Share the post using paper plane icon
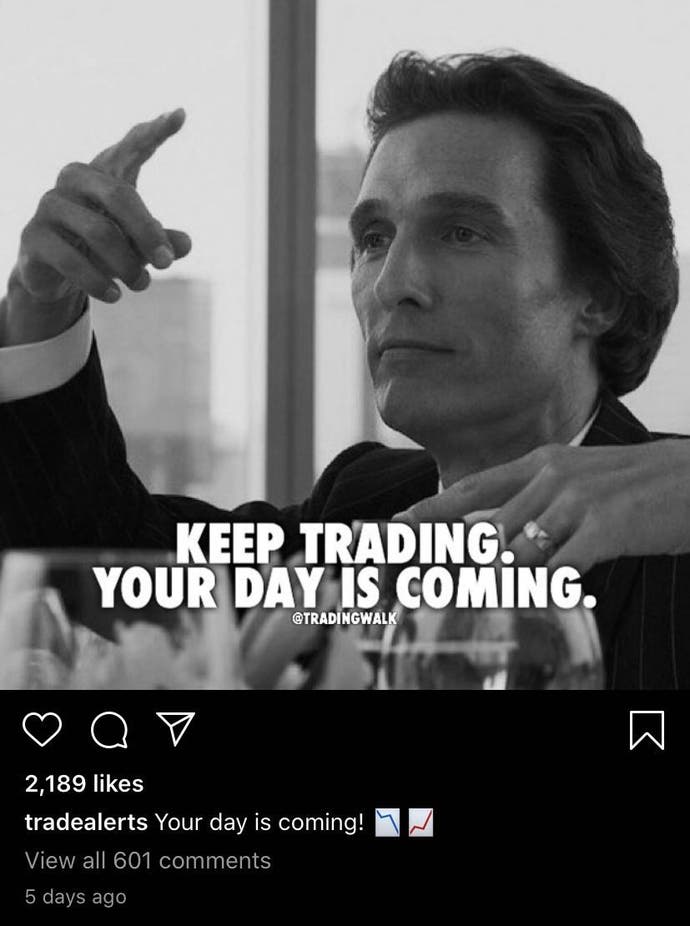Screen dimensions: 690x926 [x=175, y=729]
